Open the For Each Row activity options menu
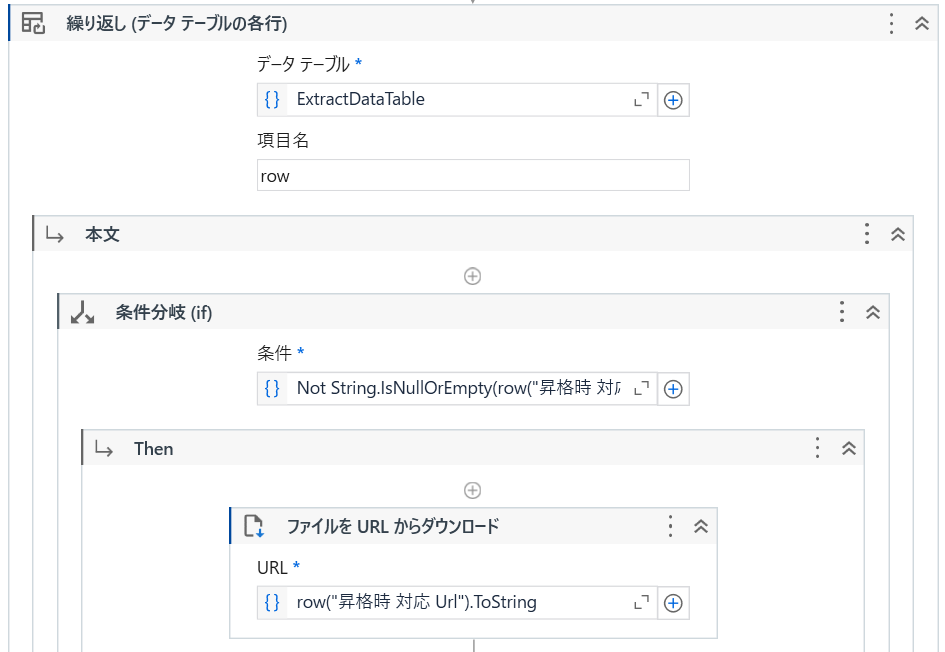 click(891, 24)
